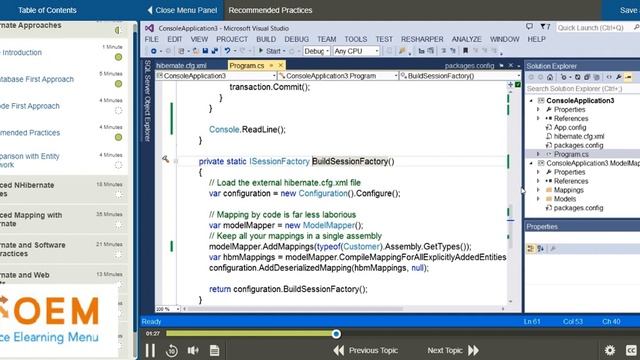Select hibernate.cfg.xml in Solution Explorer
This screenshot has height=360, width=640.
(578, 136)
